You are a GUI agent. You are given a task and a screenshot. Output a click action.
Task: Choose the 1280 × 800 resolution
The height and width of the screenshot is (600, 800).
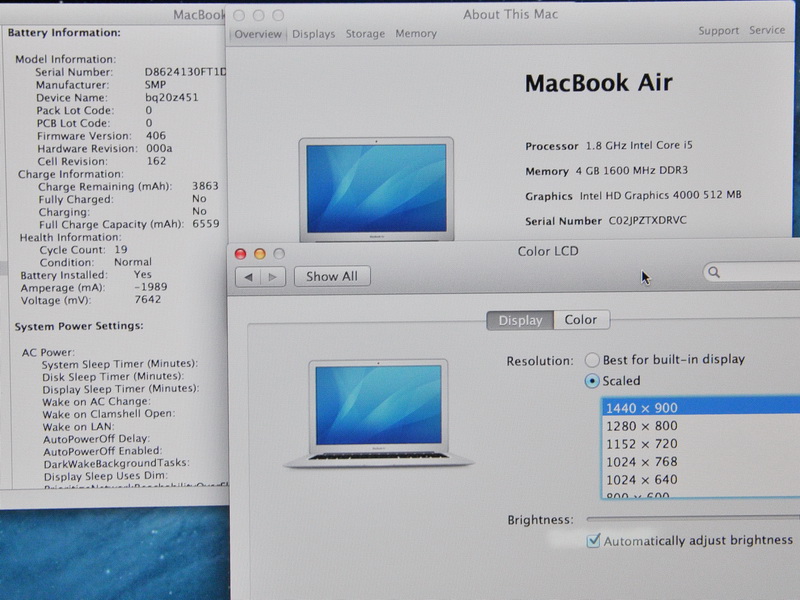[x=701, y=426]
